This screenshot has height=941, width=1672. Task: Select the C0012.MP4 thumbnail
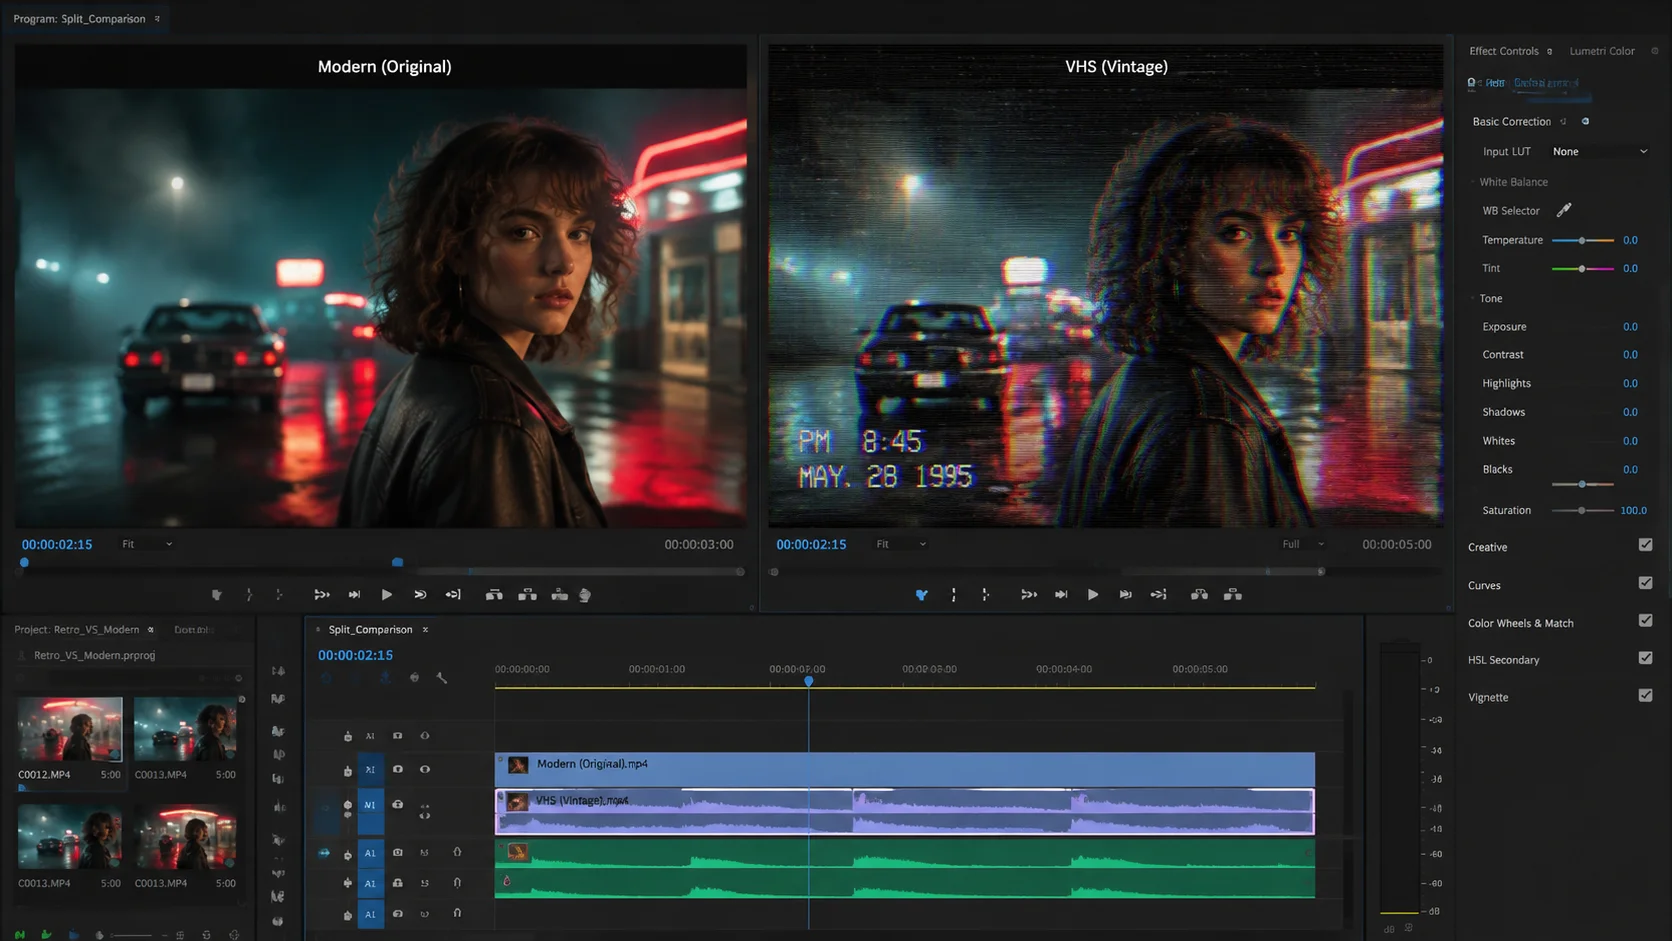tap(70, 729)
